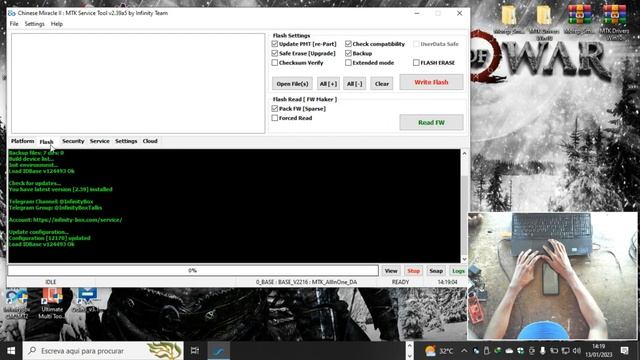
Task: Toggle Pack FW [Sparse] checkbox
Action: pyautogui.click(x=275, y=109)
